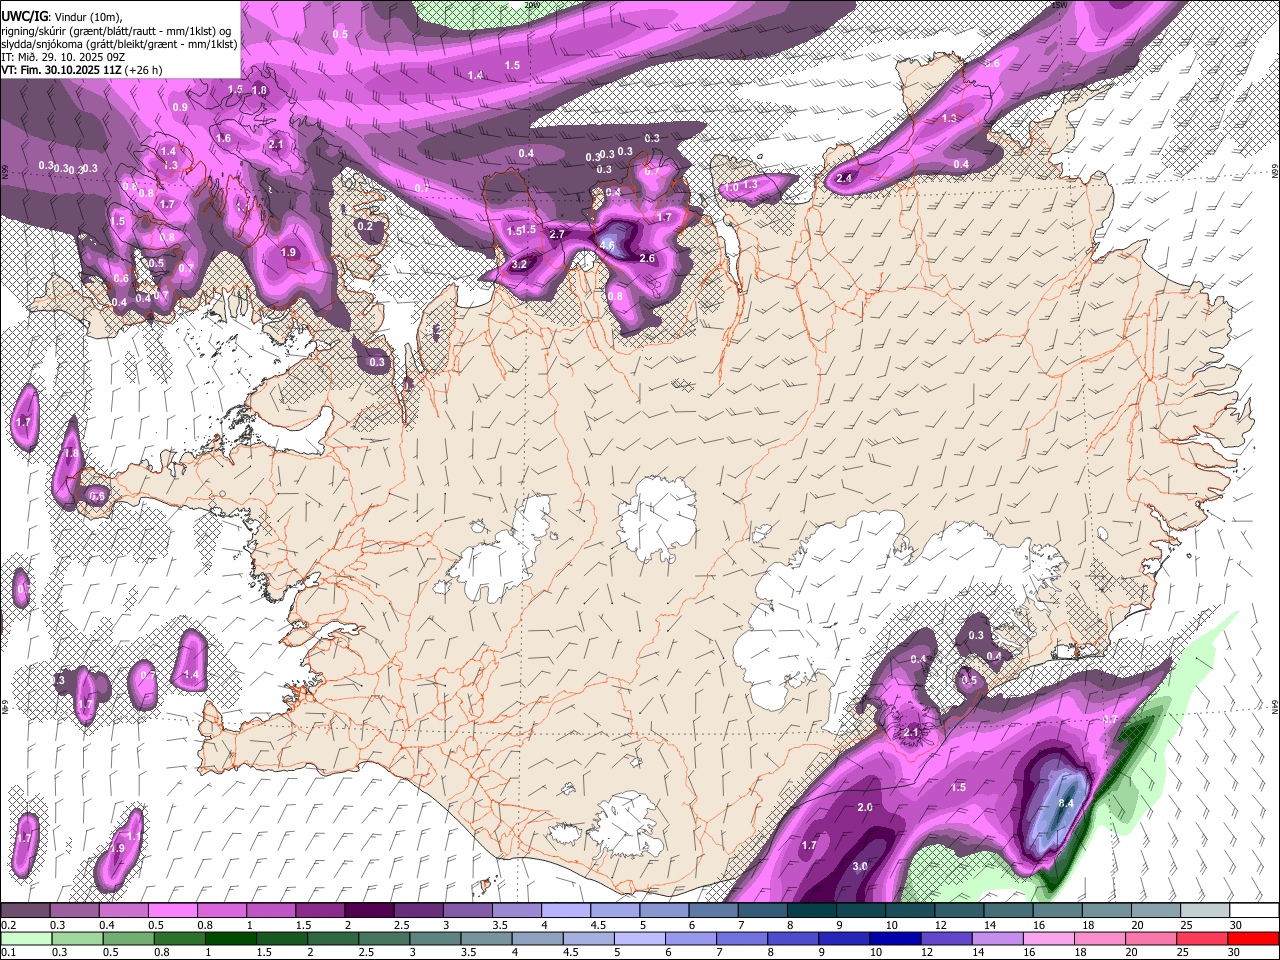Select dark green bottom-row swatch starting at 1

point(229,938)
